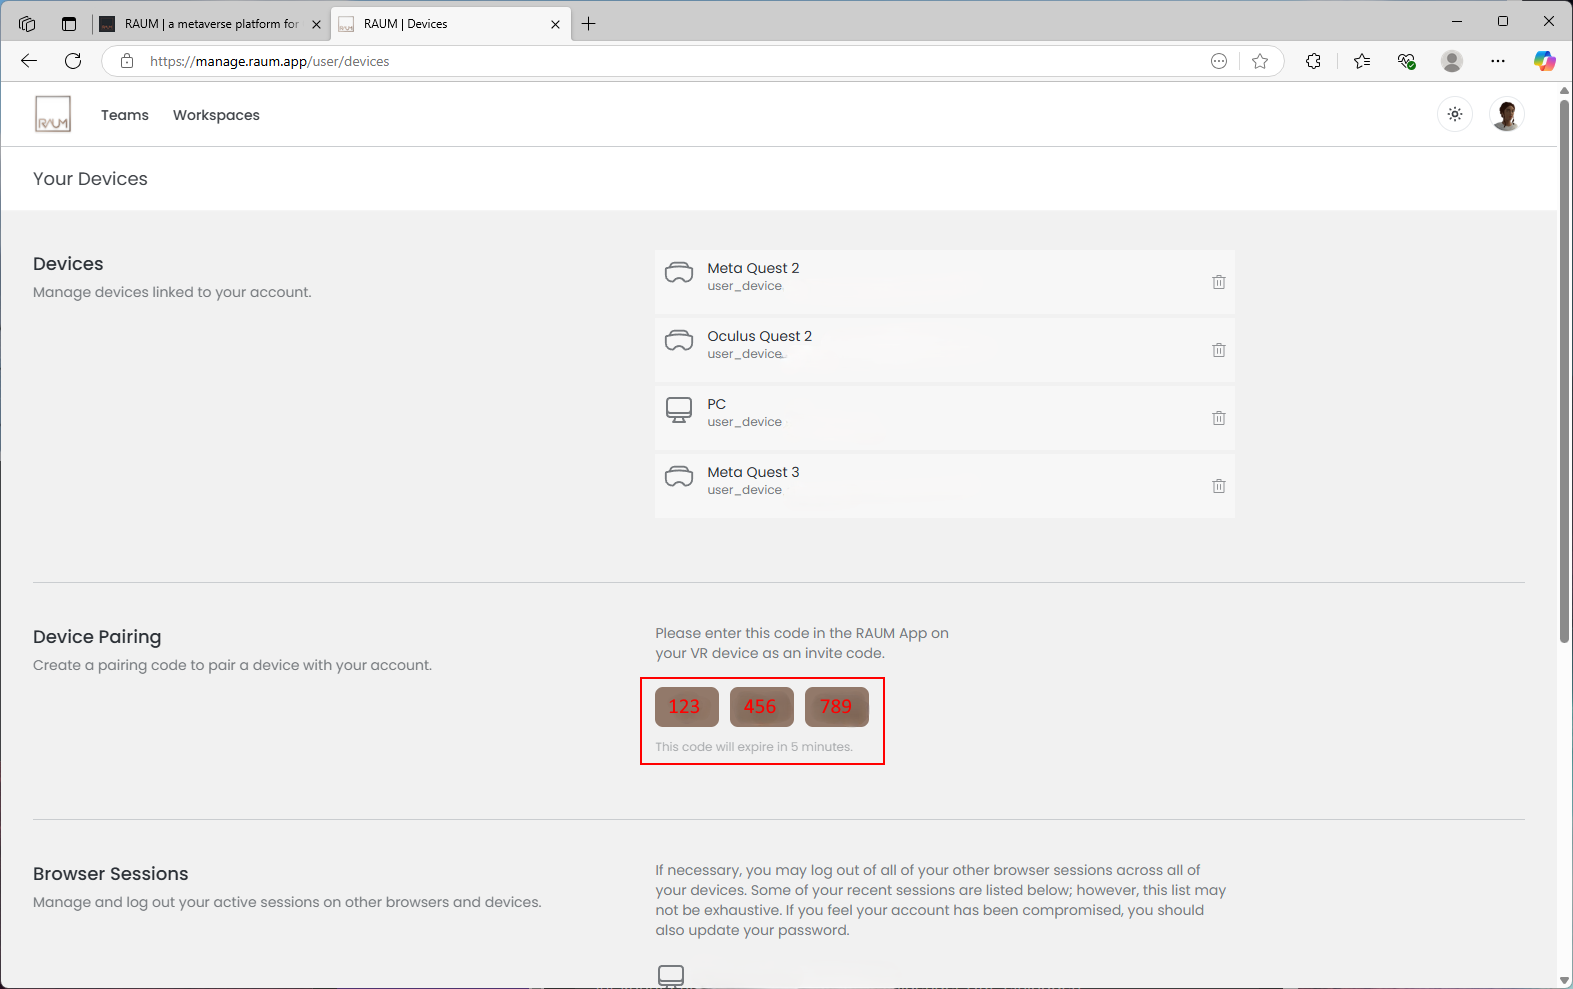Viewport: 1573px width, 989px height.
Task: Select pairing code block 789
Action: (x=836, y=706)
